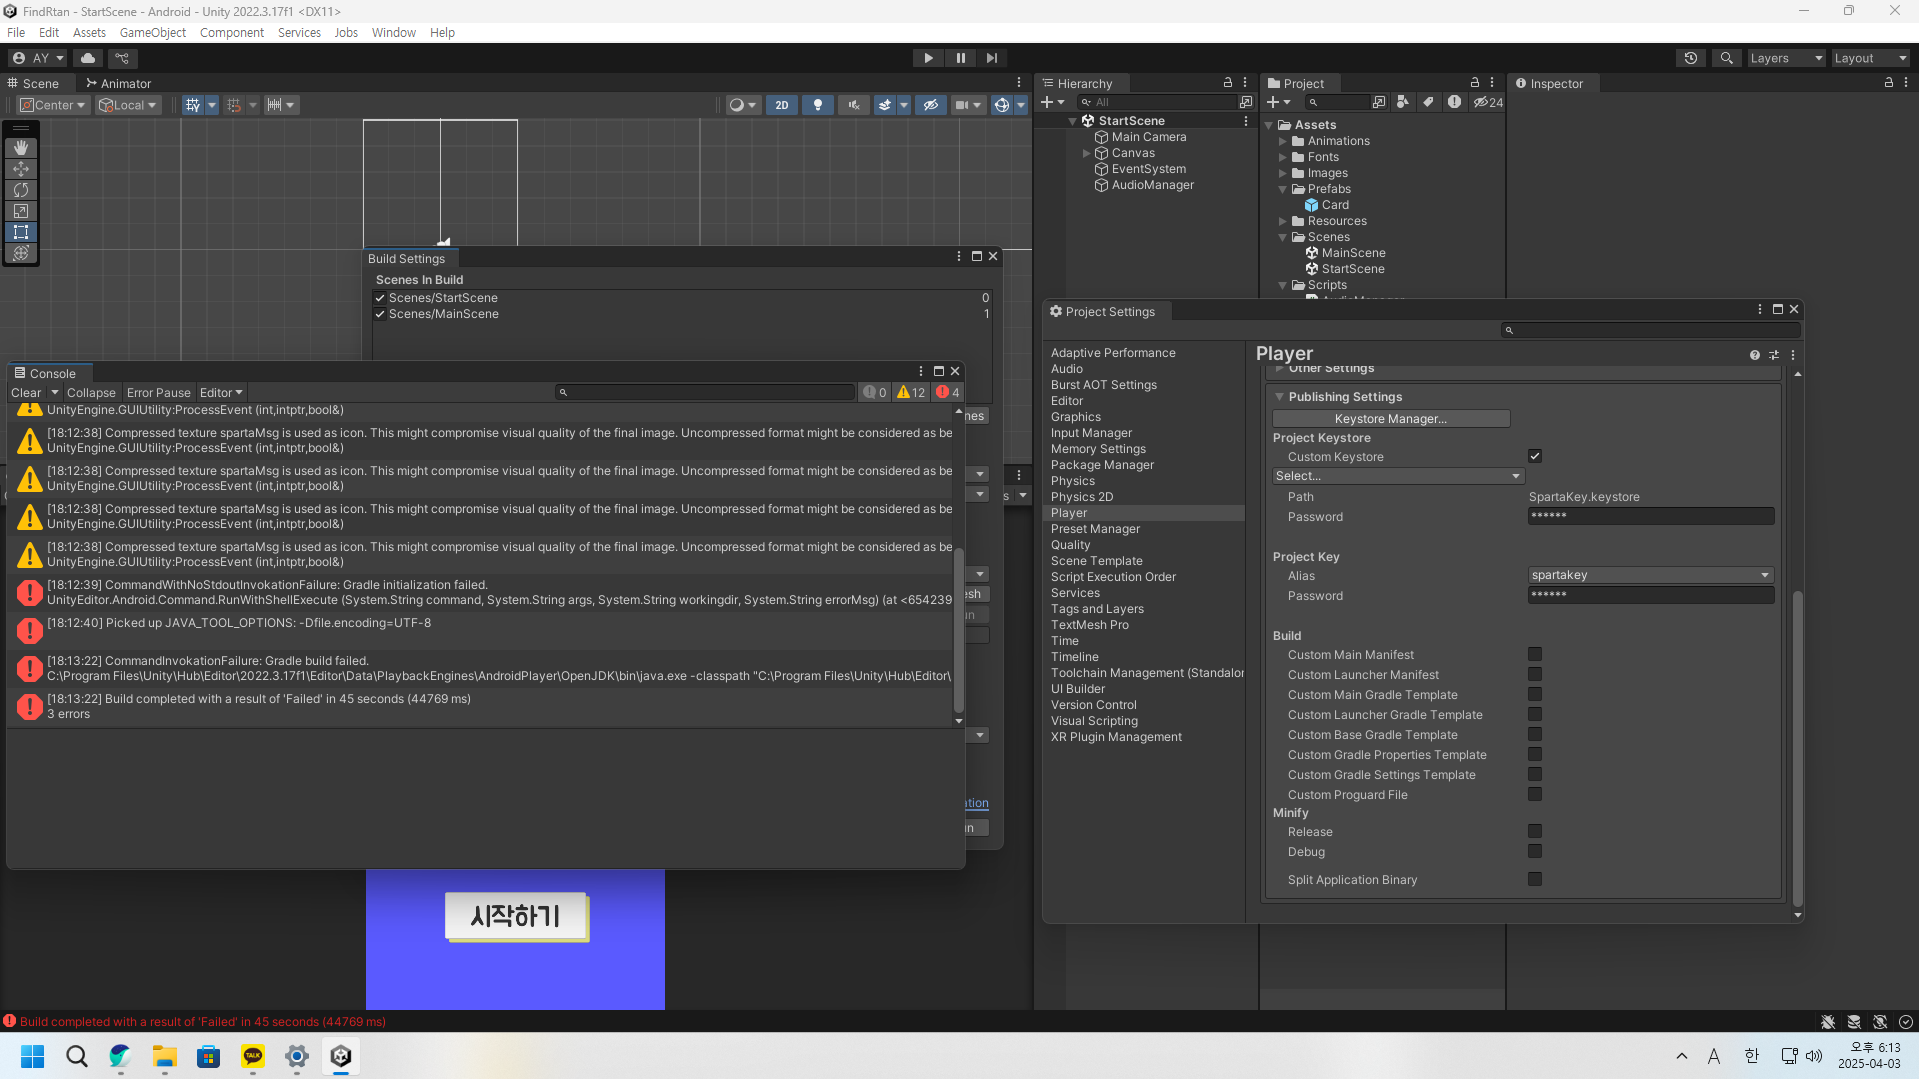
Task: Enable Split Application Binary checkbox
Action: click(1535, 879)
